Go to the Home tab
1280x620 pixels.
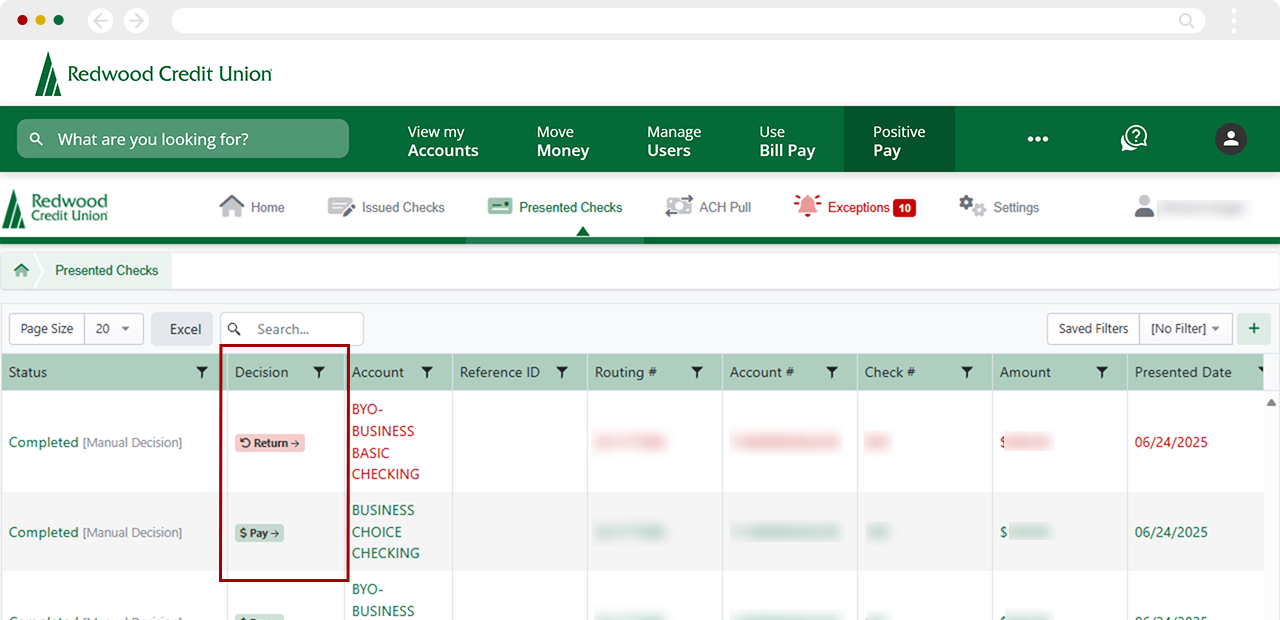[x=252, y=207]
